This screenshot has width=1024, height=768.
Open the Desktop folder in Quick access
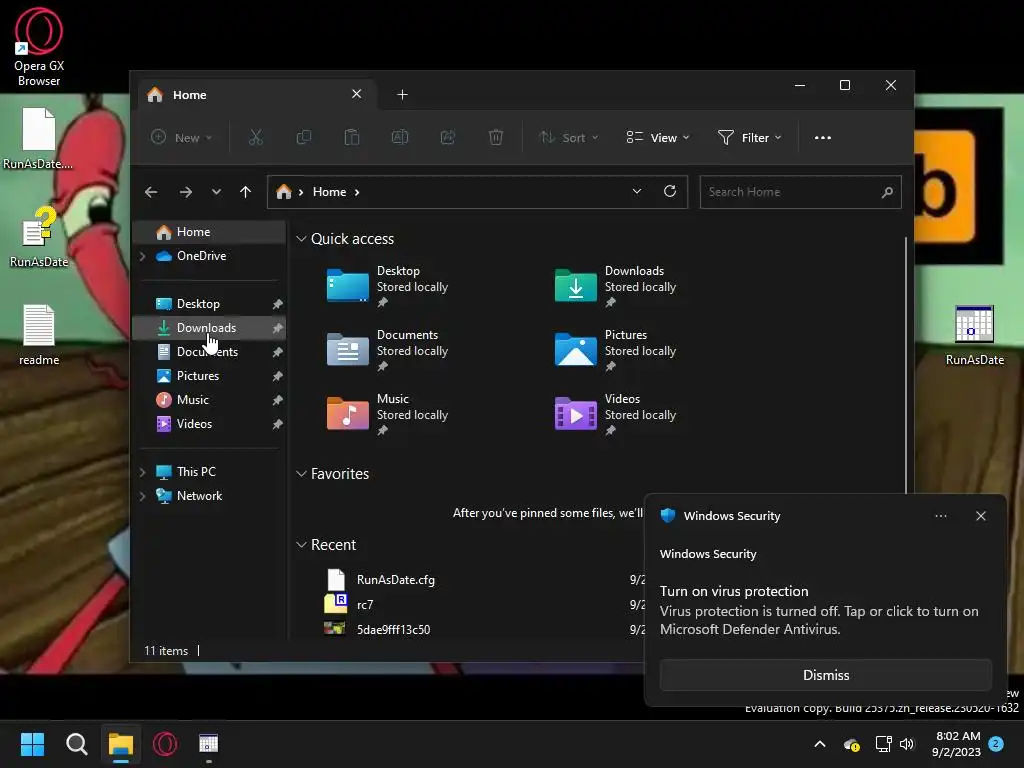pyautogui.click(x=387, y=287)
